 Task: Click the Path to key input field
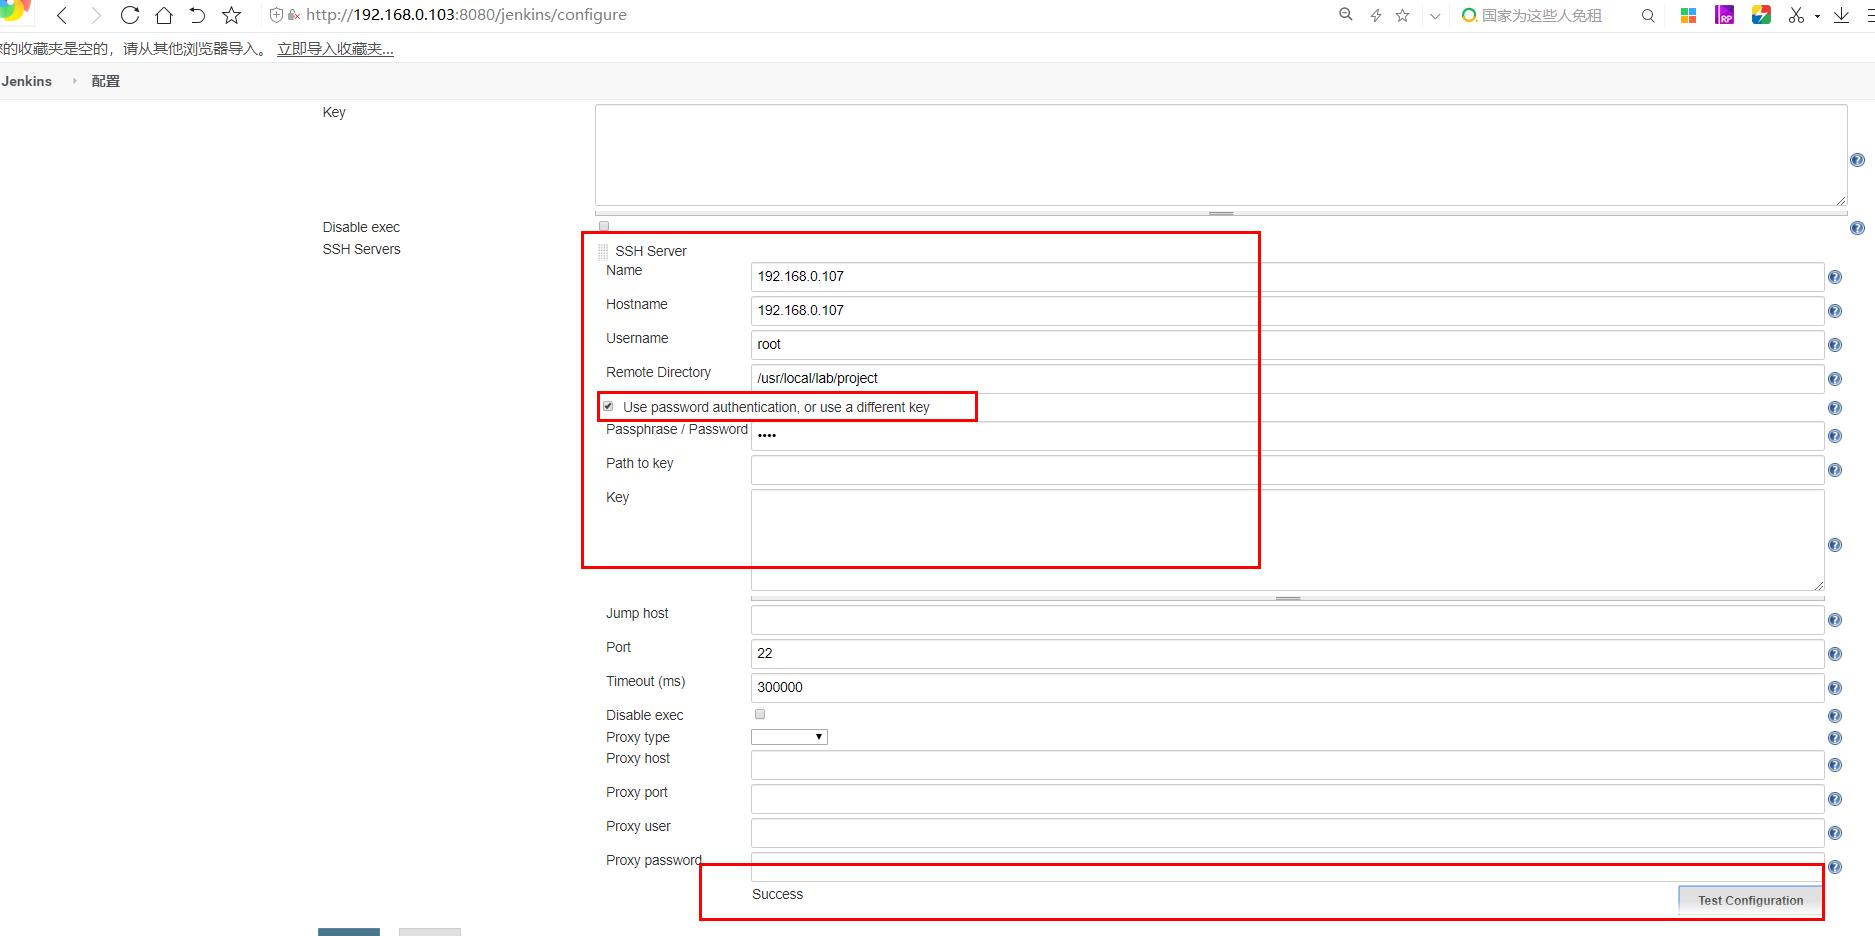1287,470
